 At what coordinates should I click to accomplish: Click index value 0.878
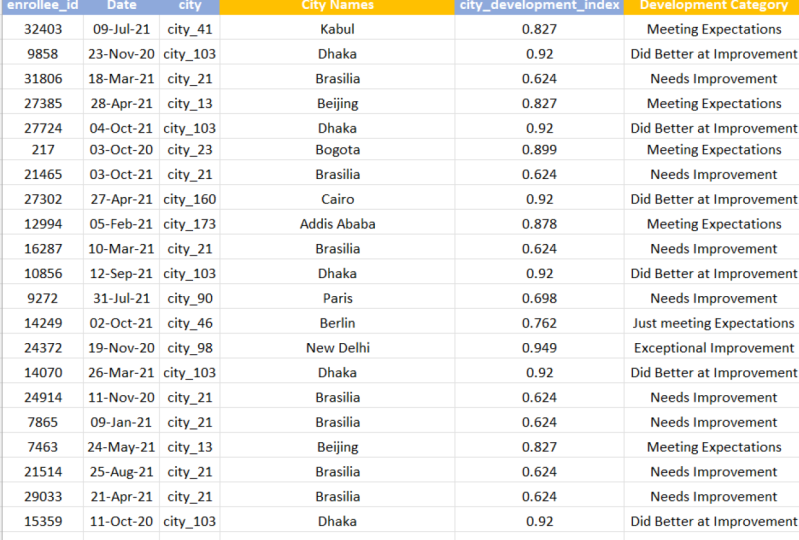(x=539, y=224)
